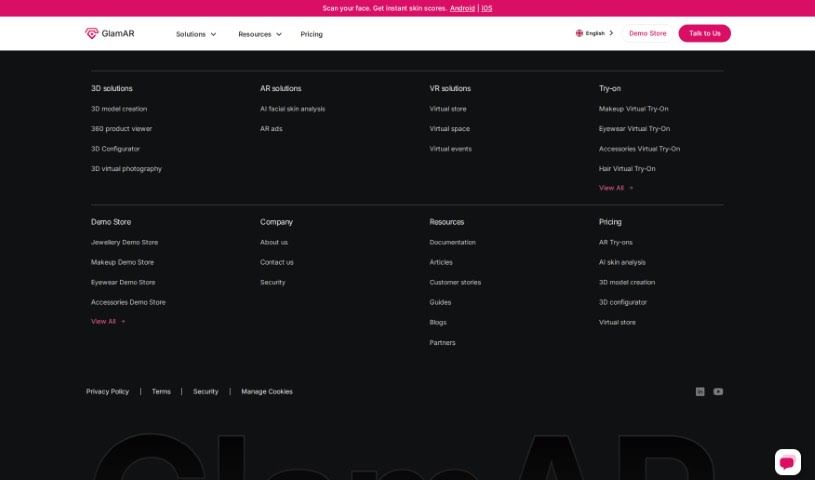Open Virtual events link
Screen dimensions: 815x480
click(x=451, y=149)
